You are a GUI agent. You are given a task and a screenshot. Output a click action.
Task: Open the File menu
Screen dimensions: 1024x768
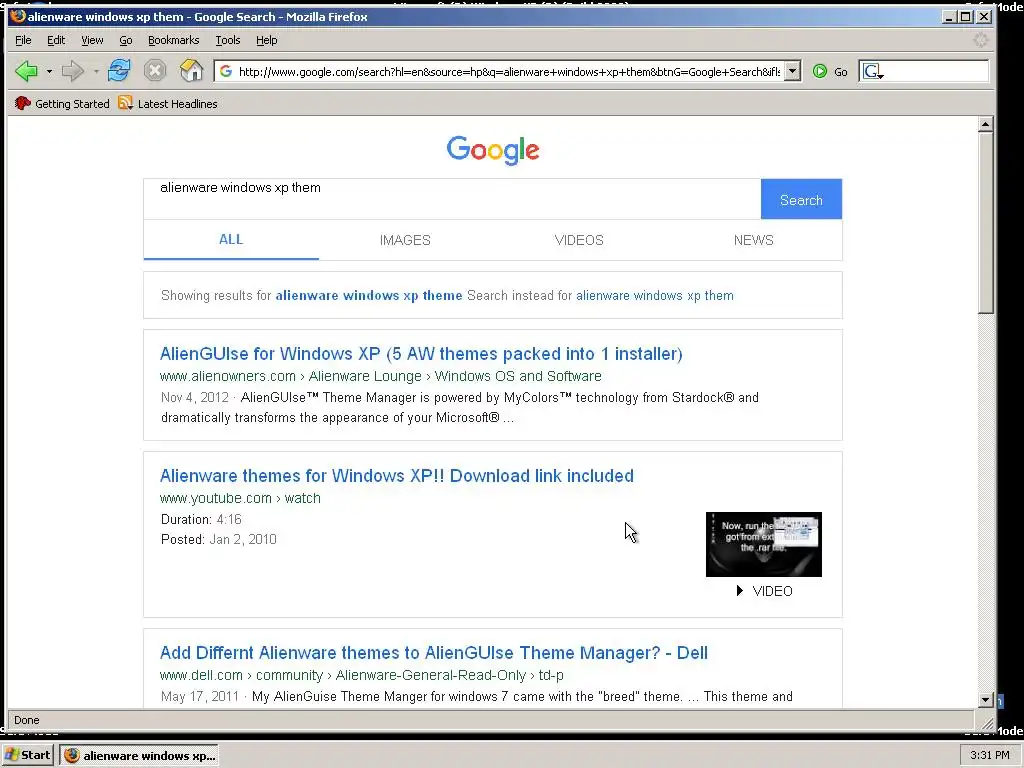(x=23, y=40)
